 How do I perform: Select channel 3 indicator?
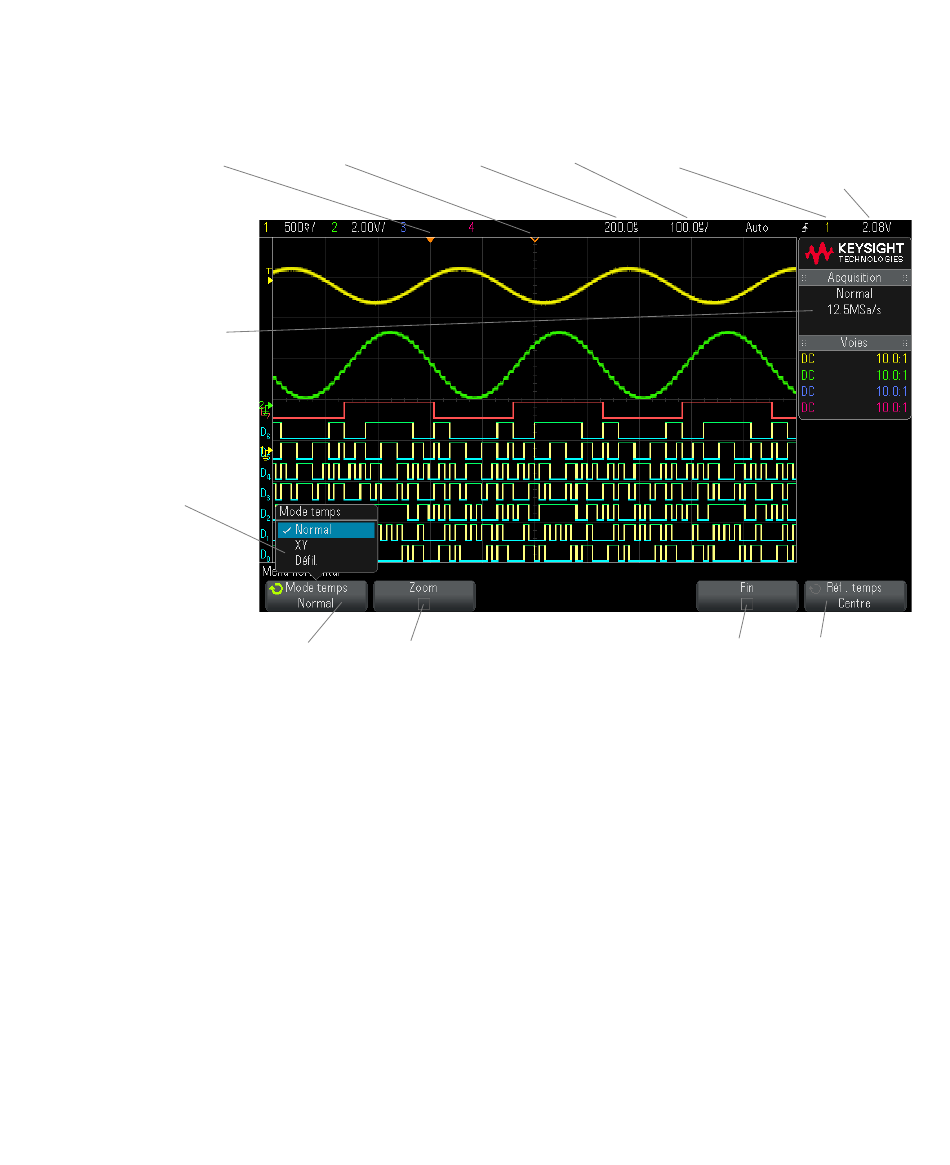(403, 227)
